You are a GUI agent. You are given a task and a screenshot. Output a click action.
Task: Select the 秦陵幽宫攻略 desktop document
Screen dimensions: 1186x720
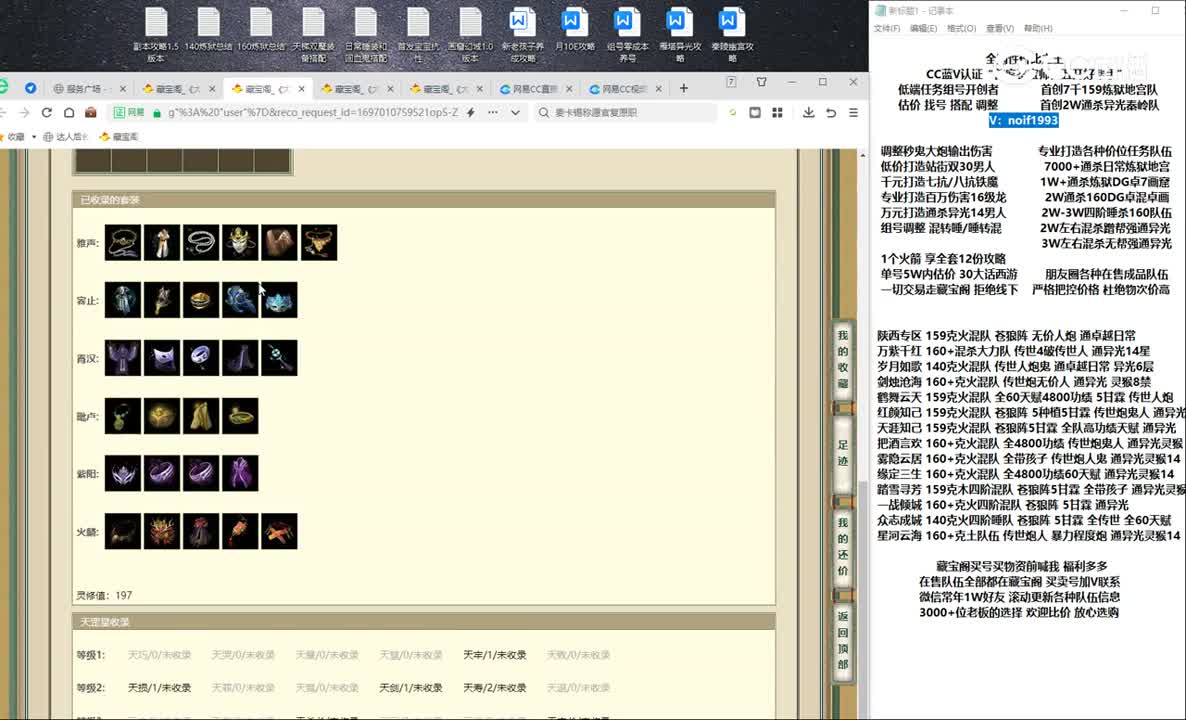tap(731, 35)
